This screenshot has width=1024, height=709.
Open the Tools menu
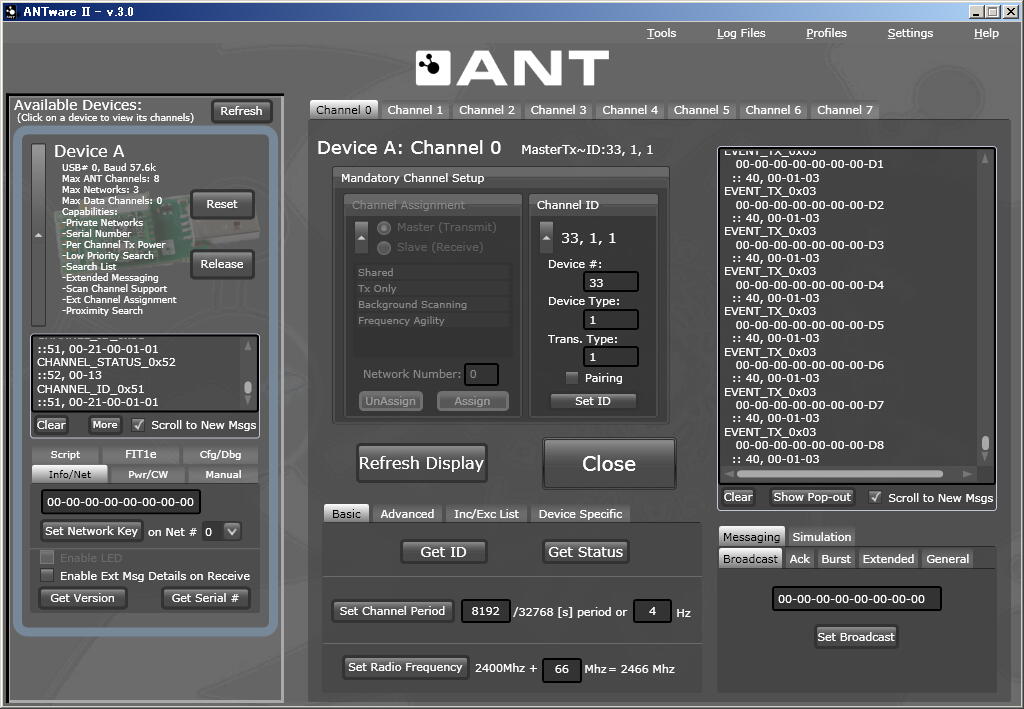(x=661, y=33)
